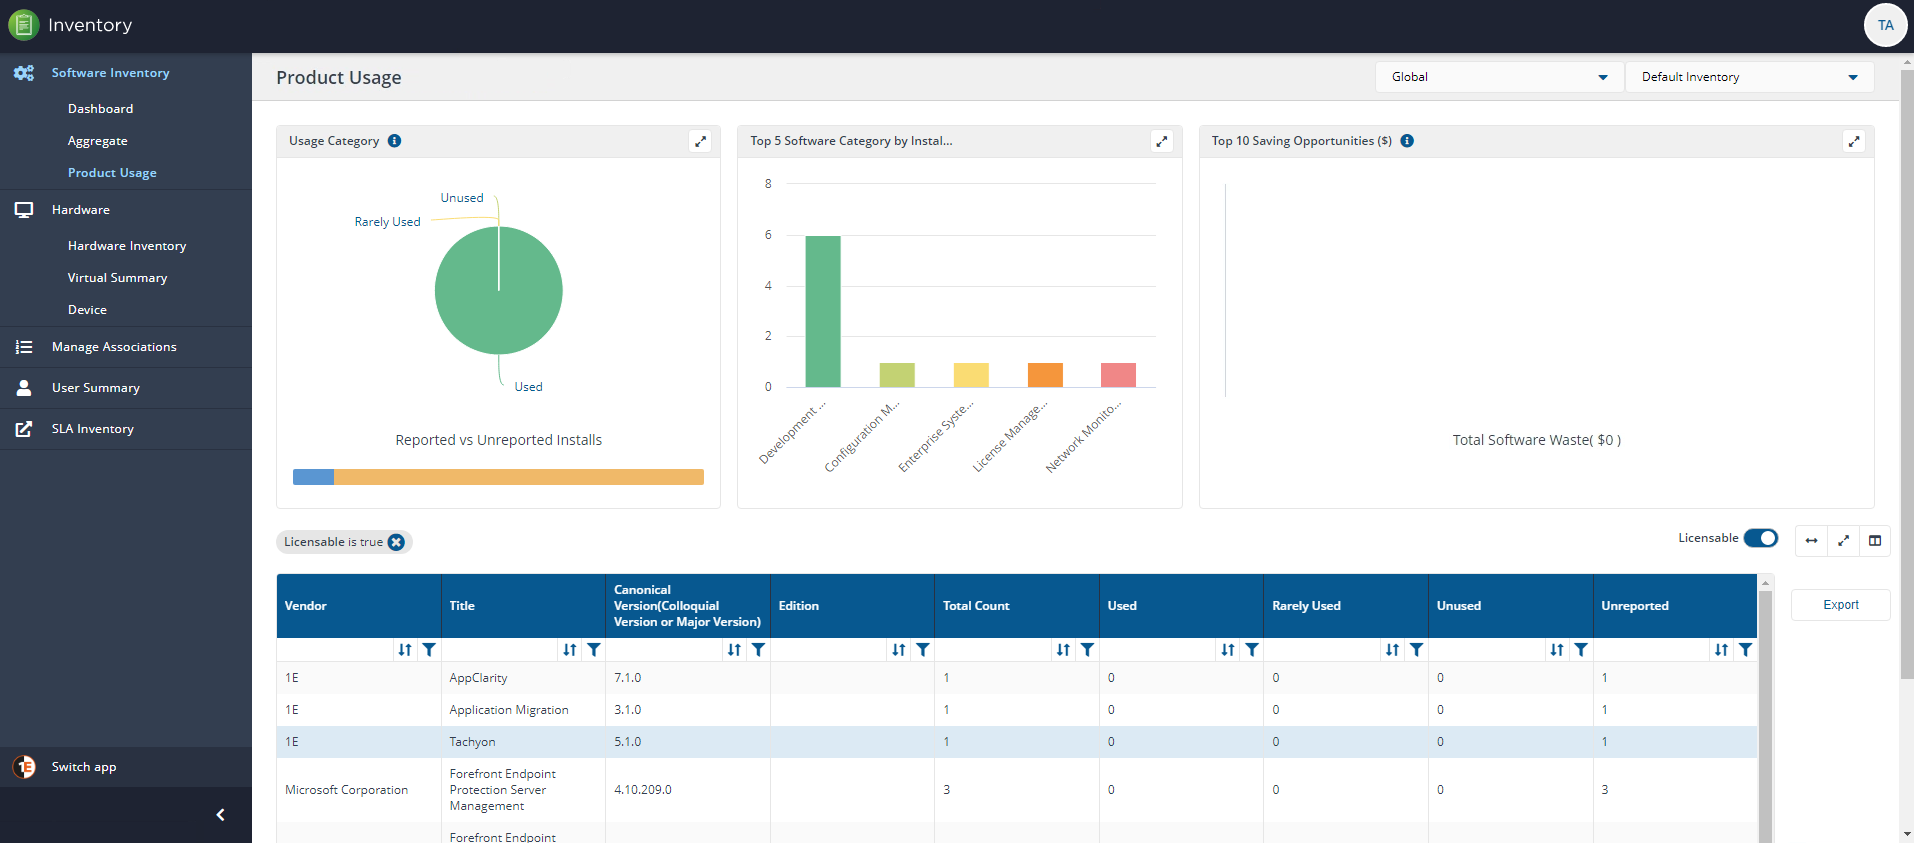1914x843 pixels.
Task: Open the column chooser icon
Action: (1875, 541)
